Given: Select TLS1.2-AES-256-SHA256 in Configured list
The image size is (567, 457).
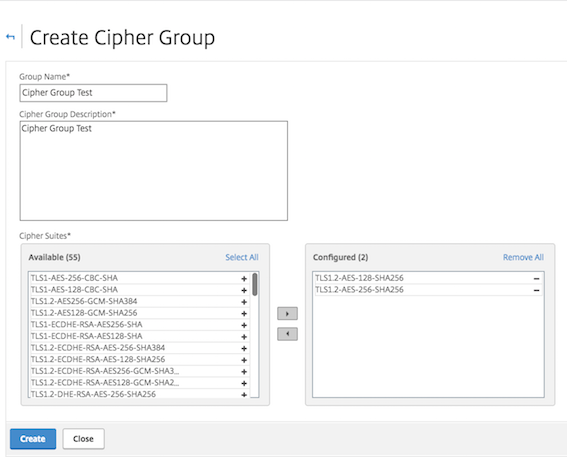Looking at the screenshot, I should pyautogui.click(x=359, y=290).
